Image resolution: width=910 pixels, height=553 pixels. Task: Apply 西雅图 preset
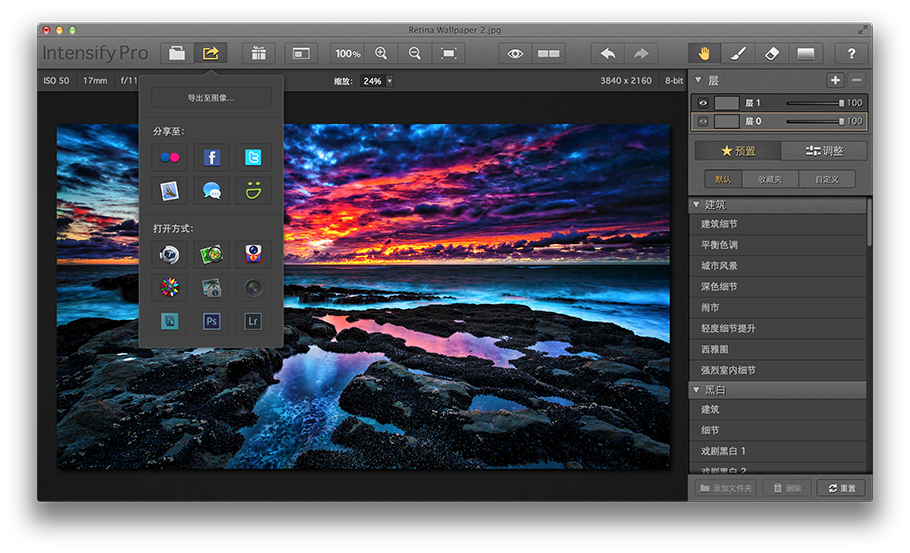click(778, 349)
